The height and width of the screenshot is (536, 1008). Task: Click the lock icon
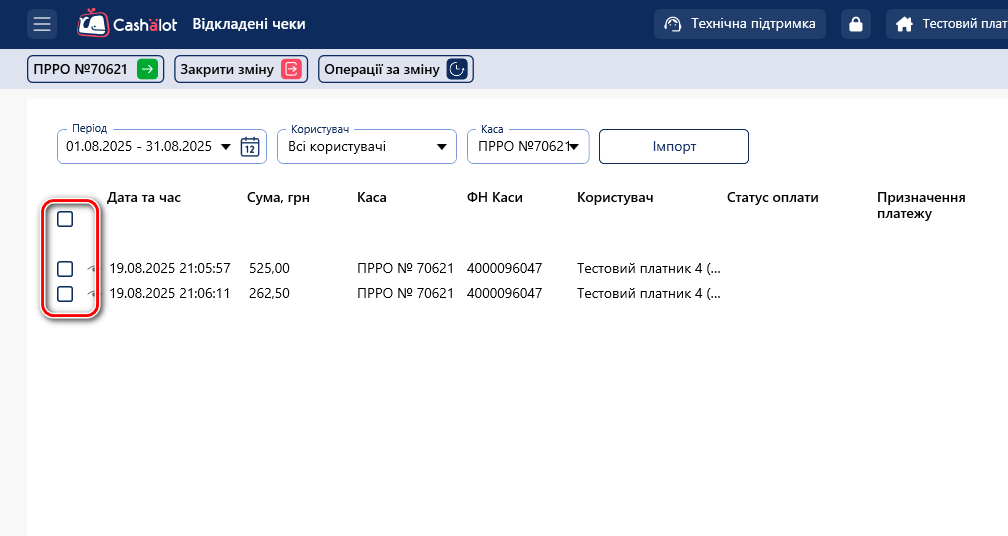[855, 24]
